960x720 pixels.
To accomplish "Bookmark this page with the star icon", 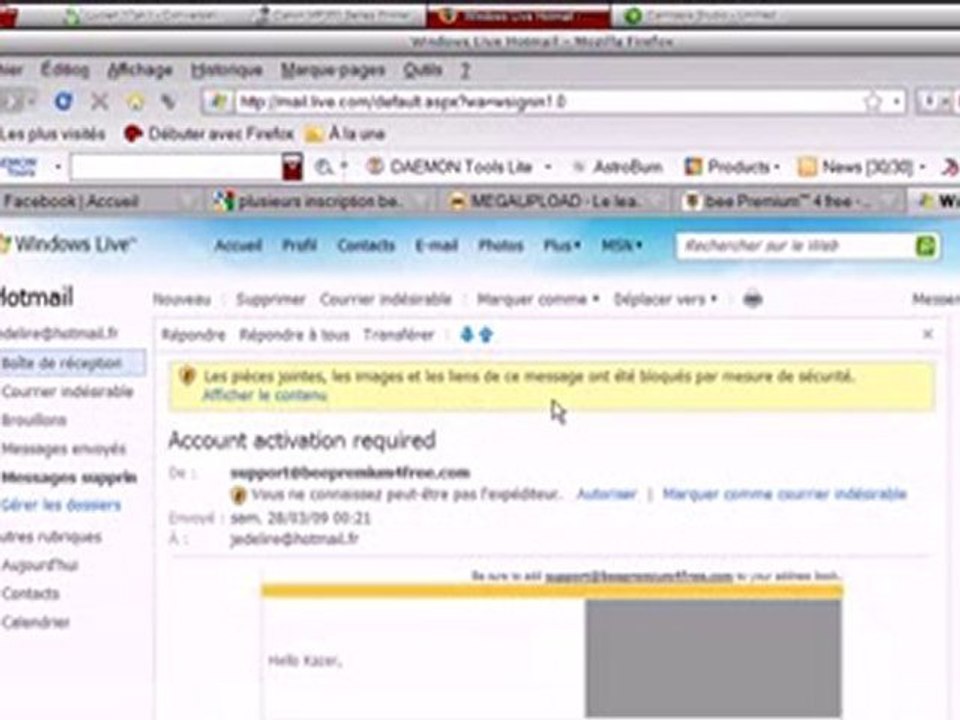I will [873, 102].
